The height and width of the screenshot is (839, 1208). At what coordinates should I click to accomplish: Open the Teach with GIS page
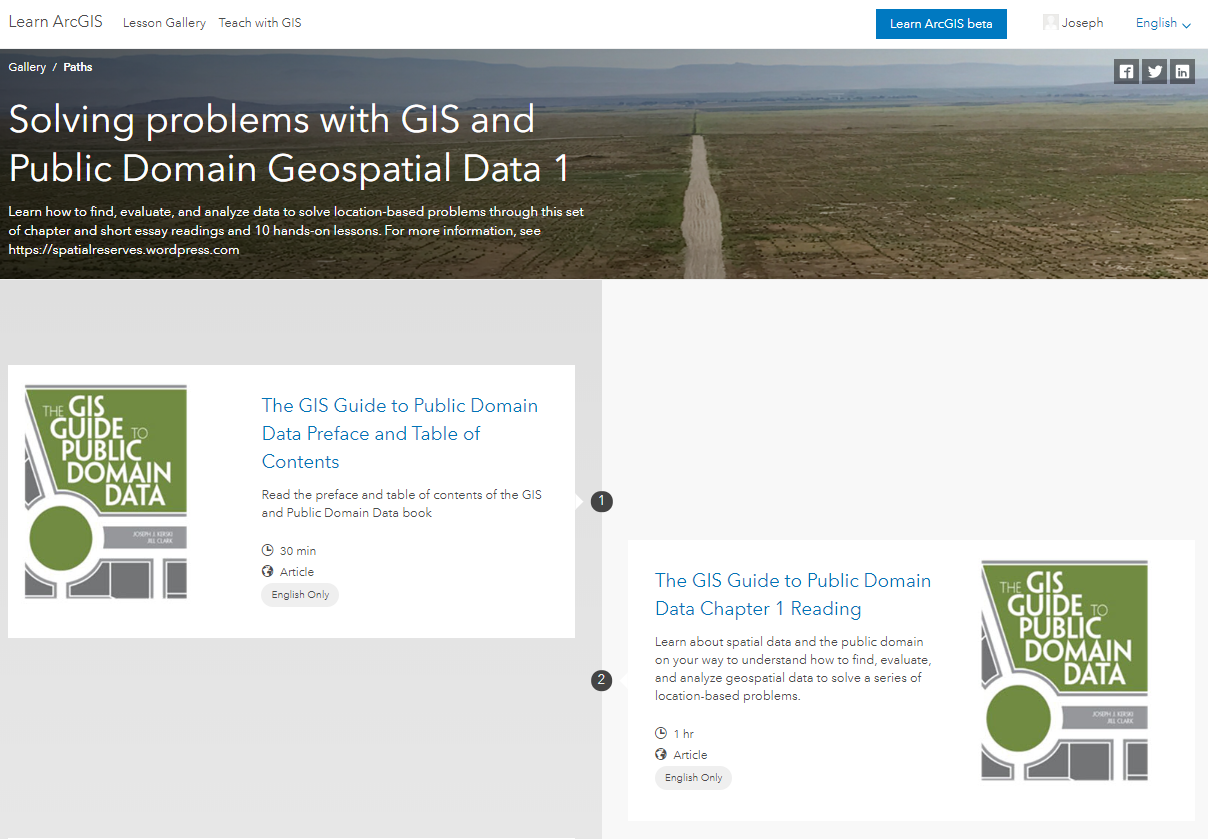point(260,23)
